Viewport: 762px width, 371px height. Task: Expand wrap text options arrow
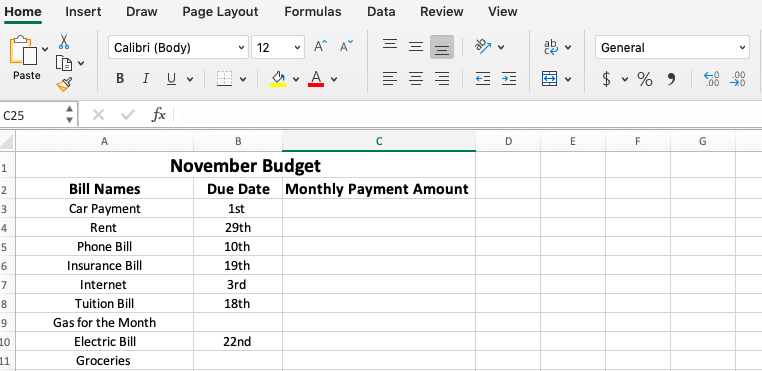pos(568,48)
